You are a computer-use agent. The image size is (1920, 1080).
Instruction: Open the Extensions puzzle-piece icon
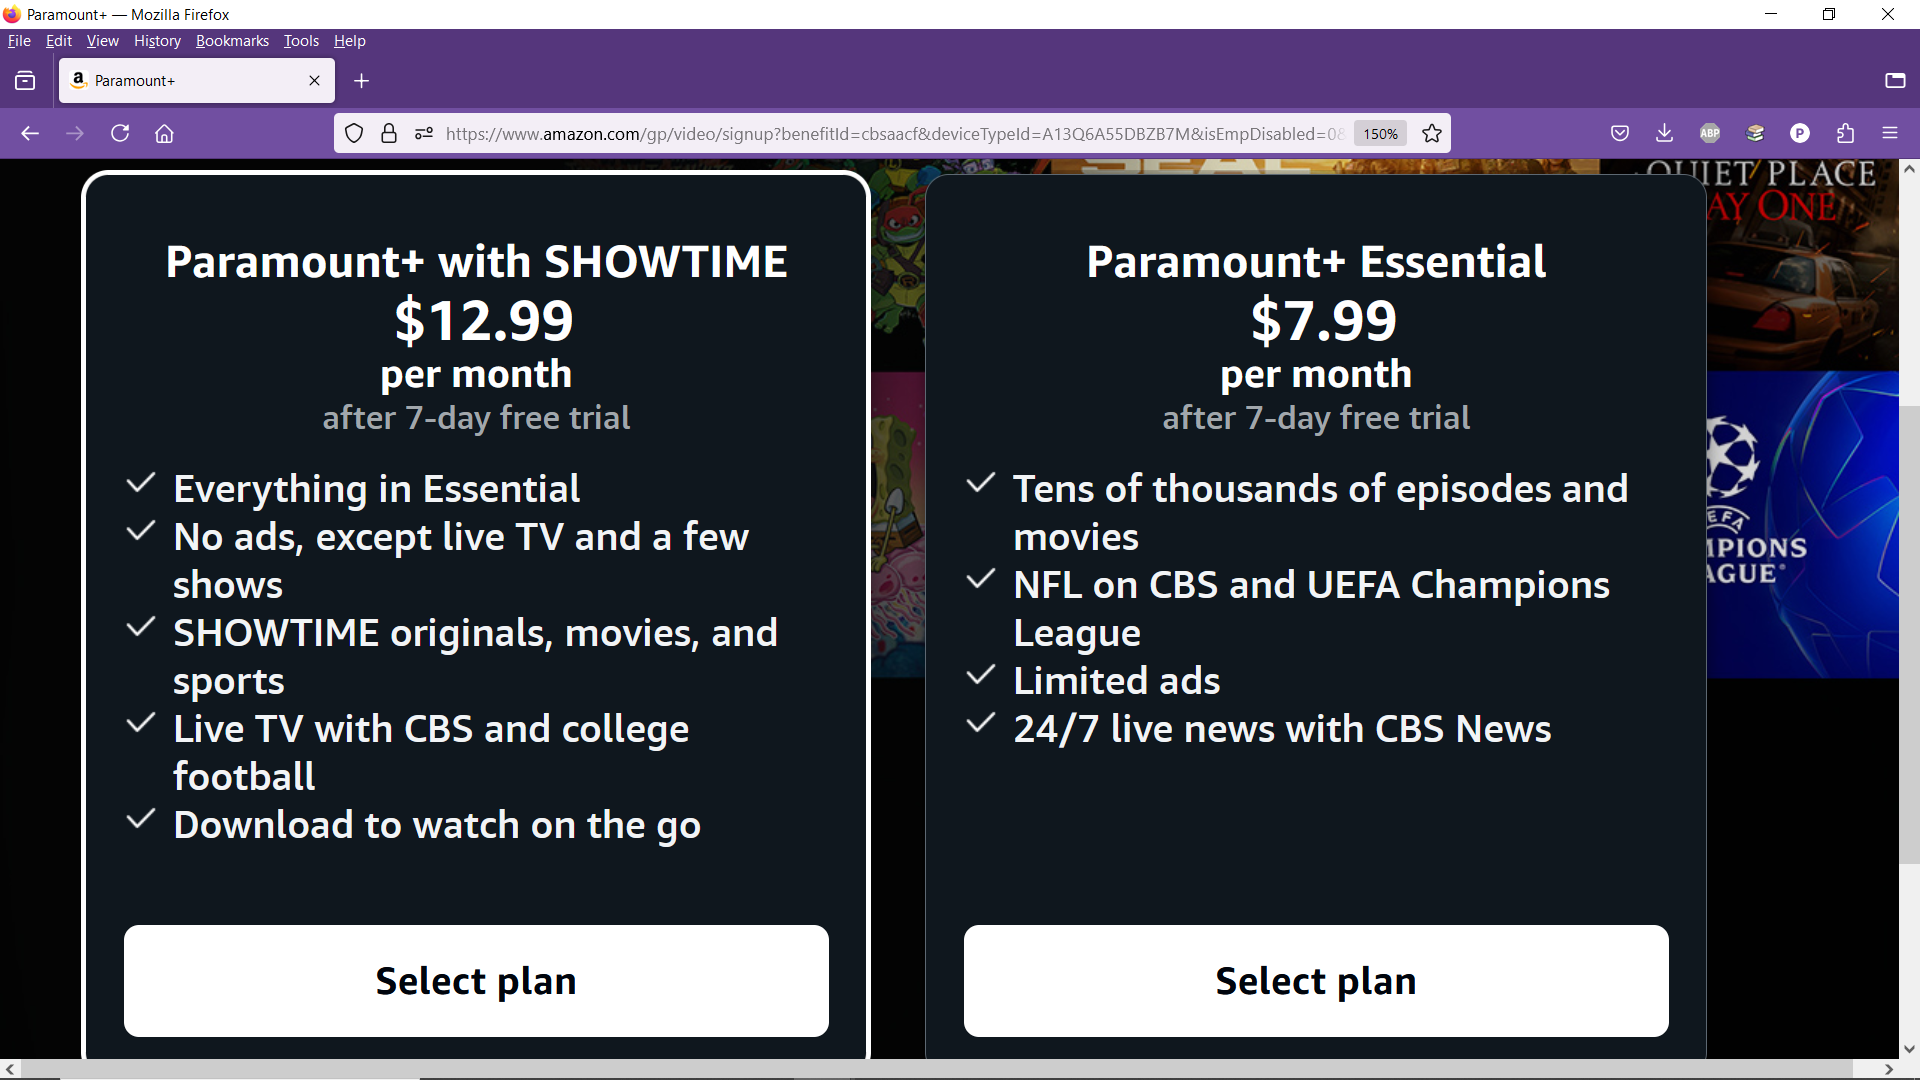(1845, 133)
